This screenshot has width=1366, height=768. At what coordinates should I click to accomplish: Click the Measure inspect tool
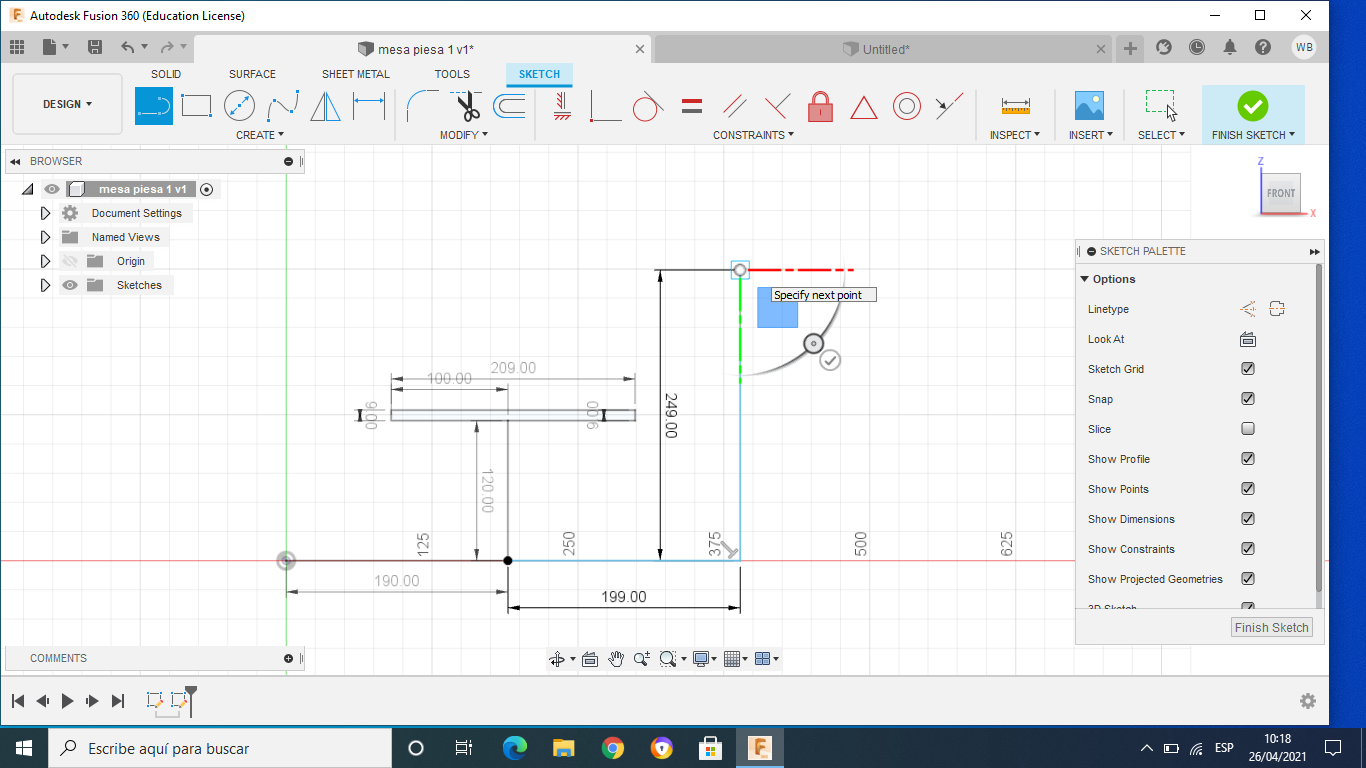pos(1015,105)
